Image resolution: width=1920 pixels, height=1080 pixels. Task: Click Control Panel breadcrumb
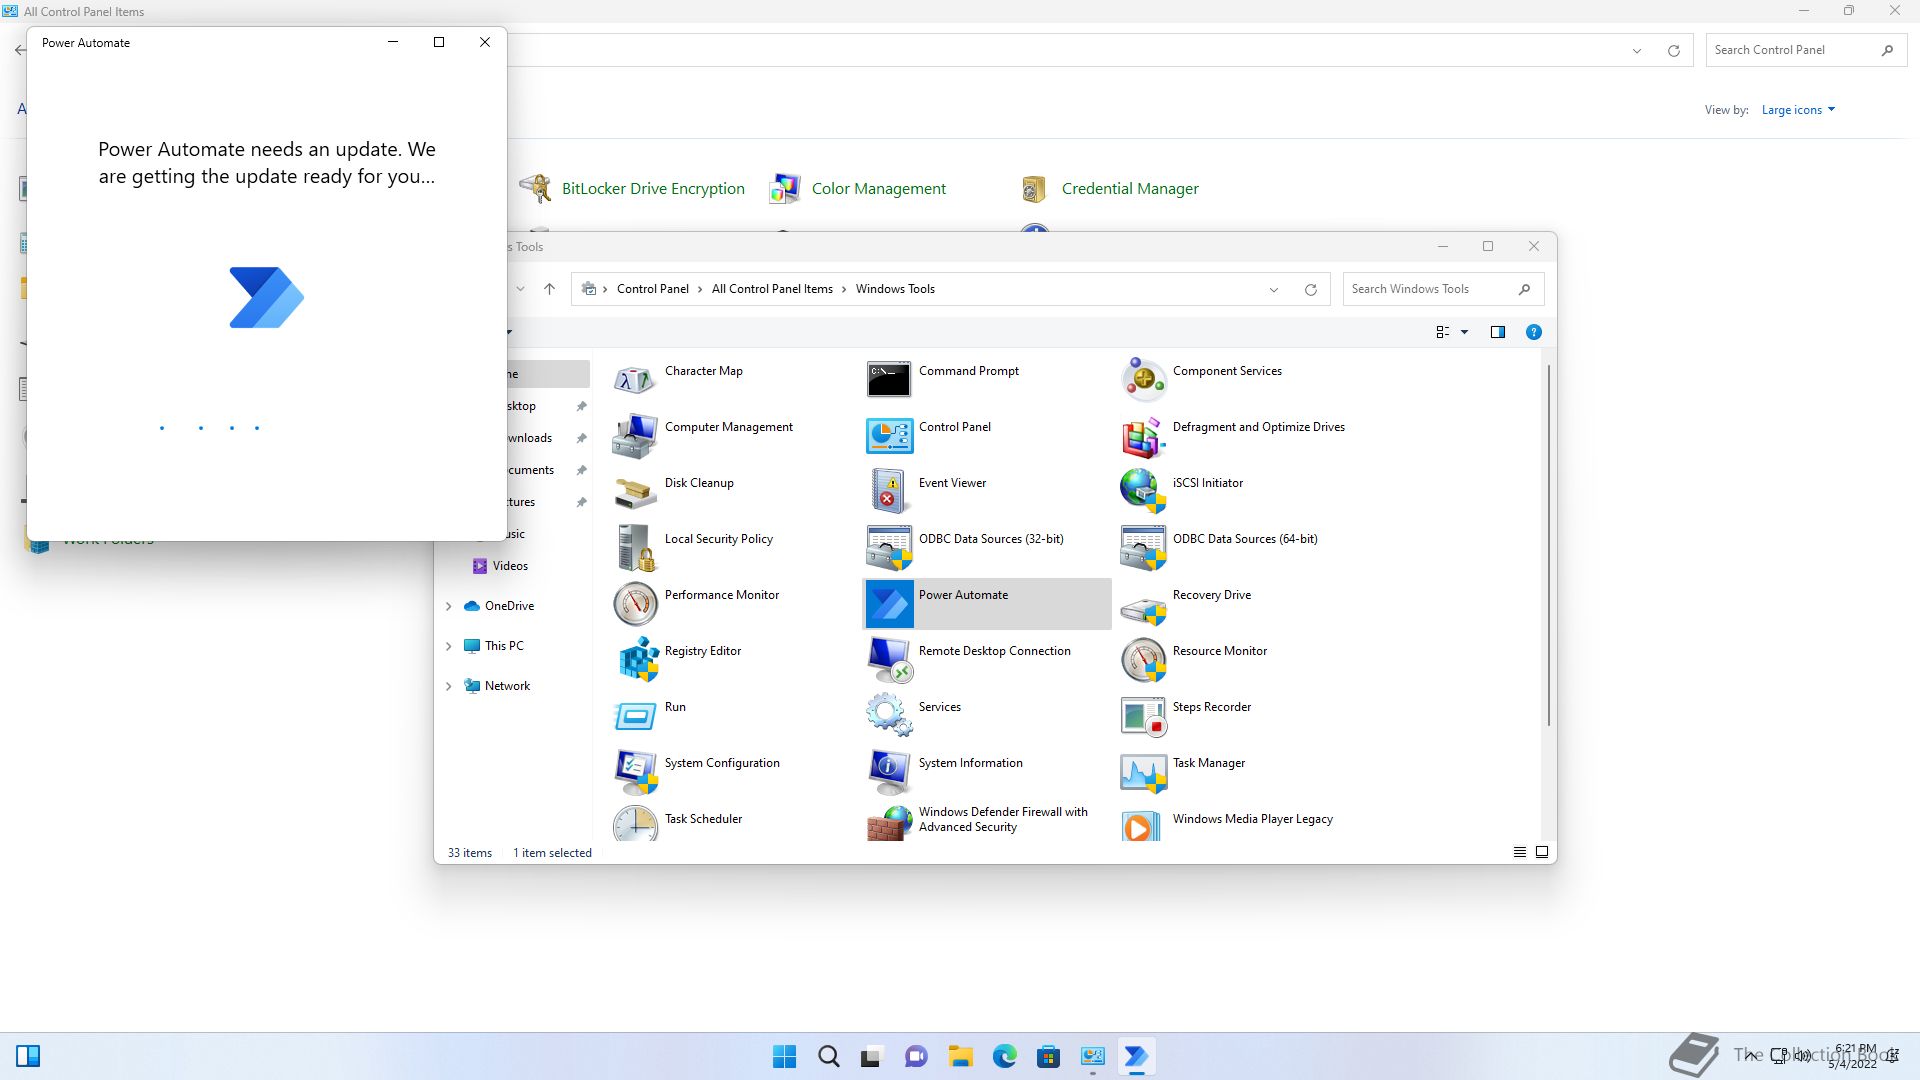(x=652, y=289)
